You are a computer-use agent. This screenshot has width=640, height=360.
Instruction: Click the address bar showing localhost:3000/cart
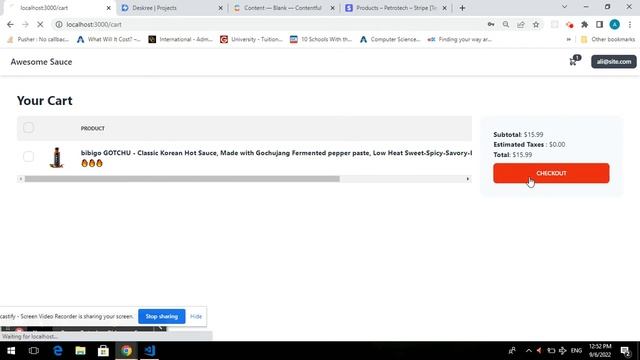point(269,24)
